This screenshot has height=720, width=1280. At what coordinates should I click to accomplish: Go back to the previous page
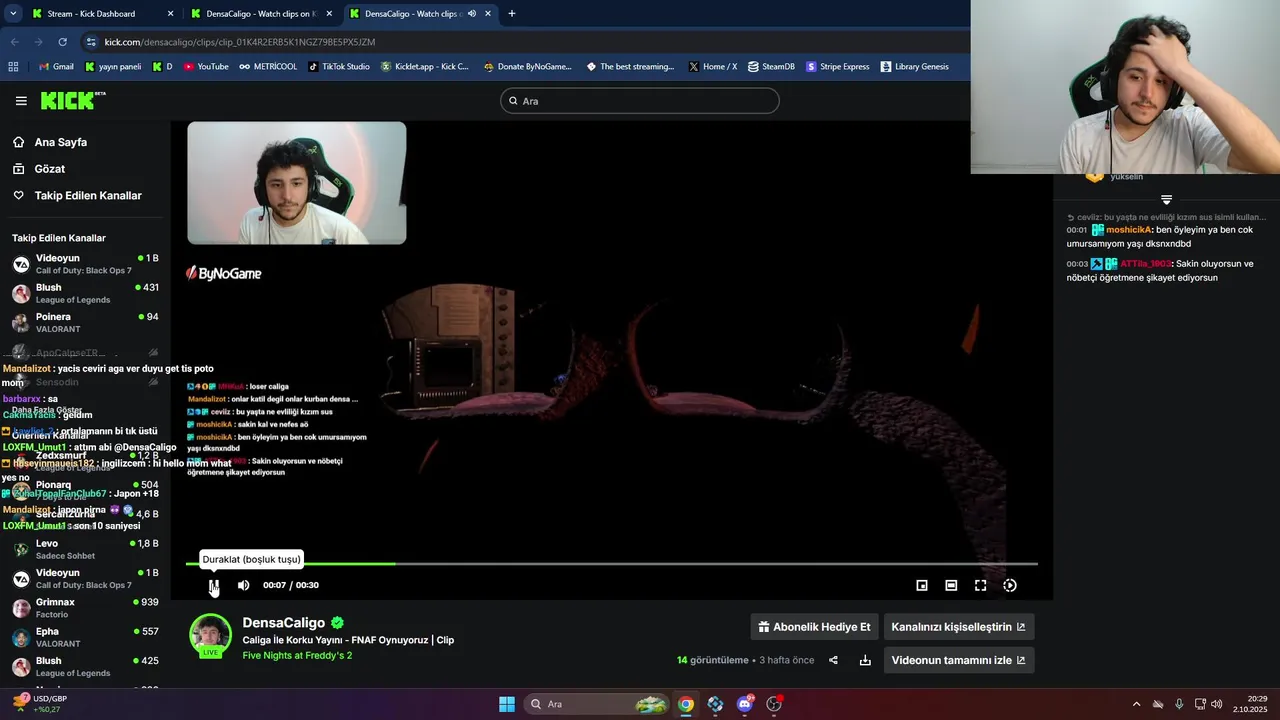[x=15, y=42]
